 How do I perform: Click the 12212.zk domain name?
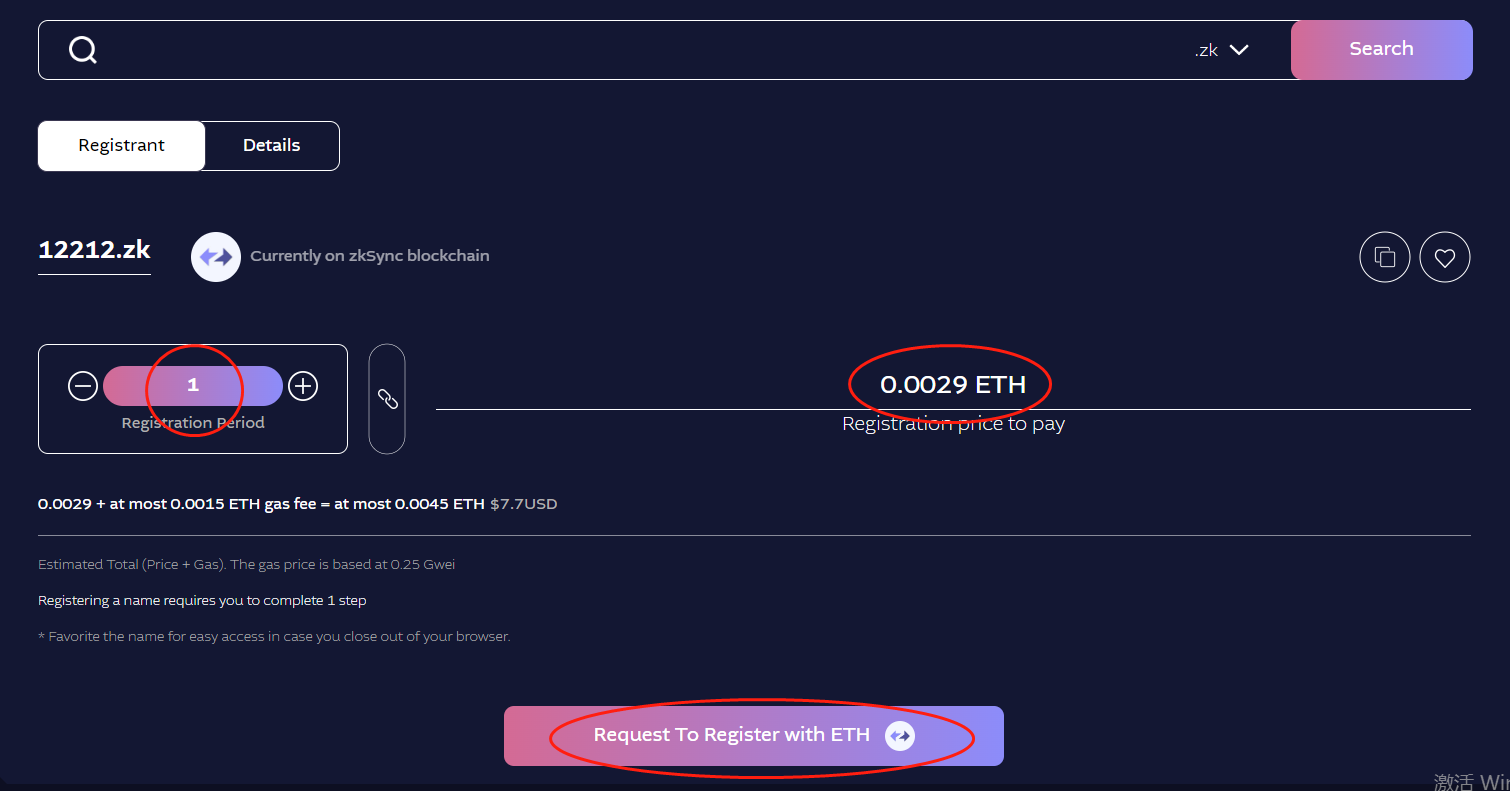point(94,250)
